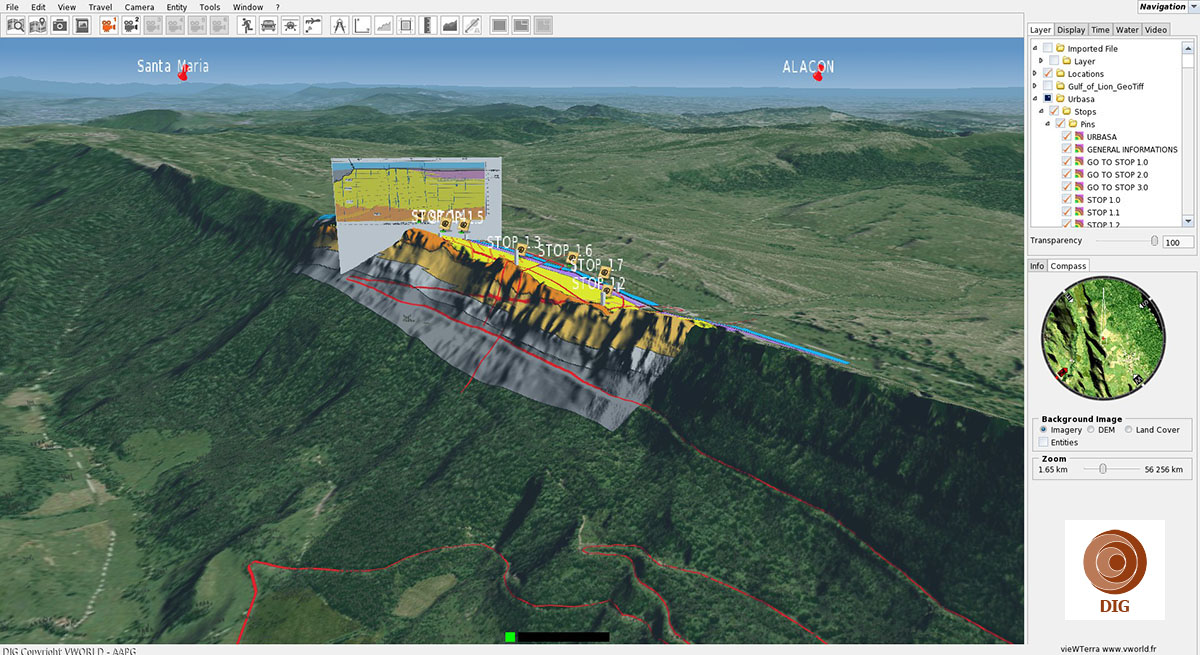Switch to walking travel mode
The width and height of the screenshot is (1200, 655).
click(246, 25)
